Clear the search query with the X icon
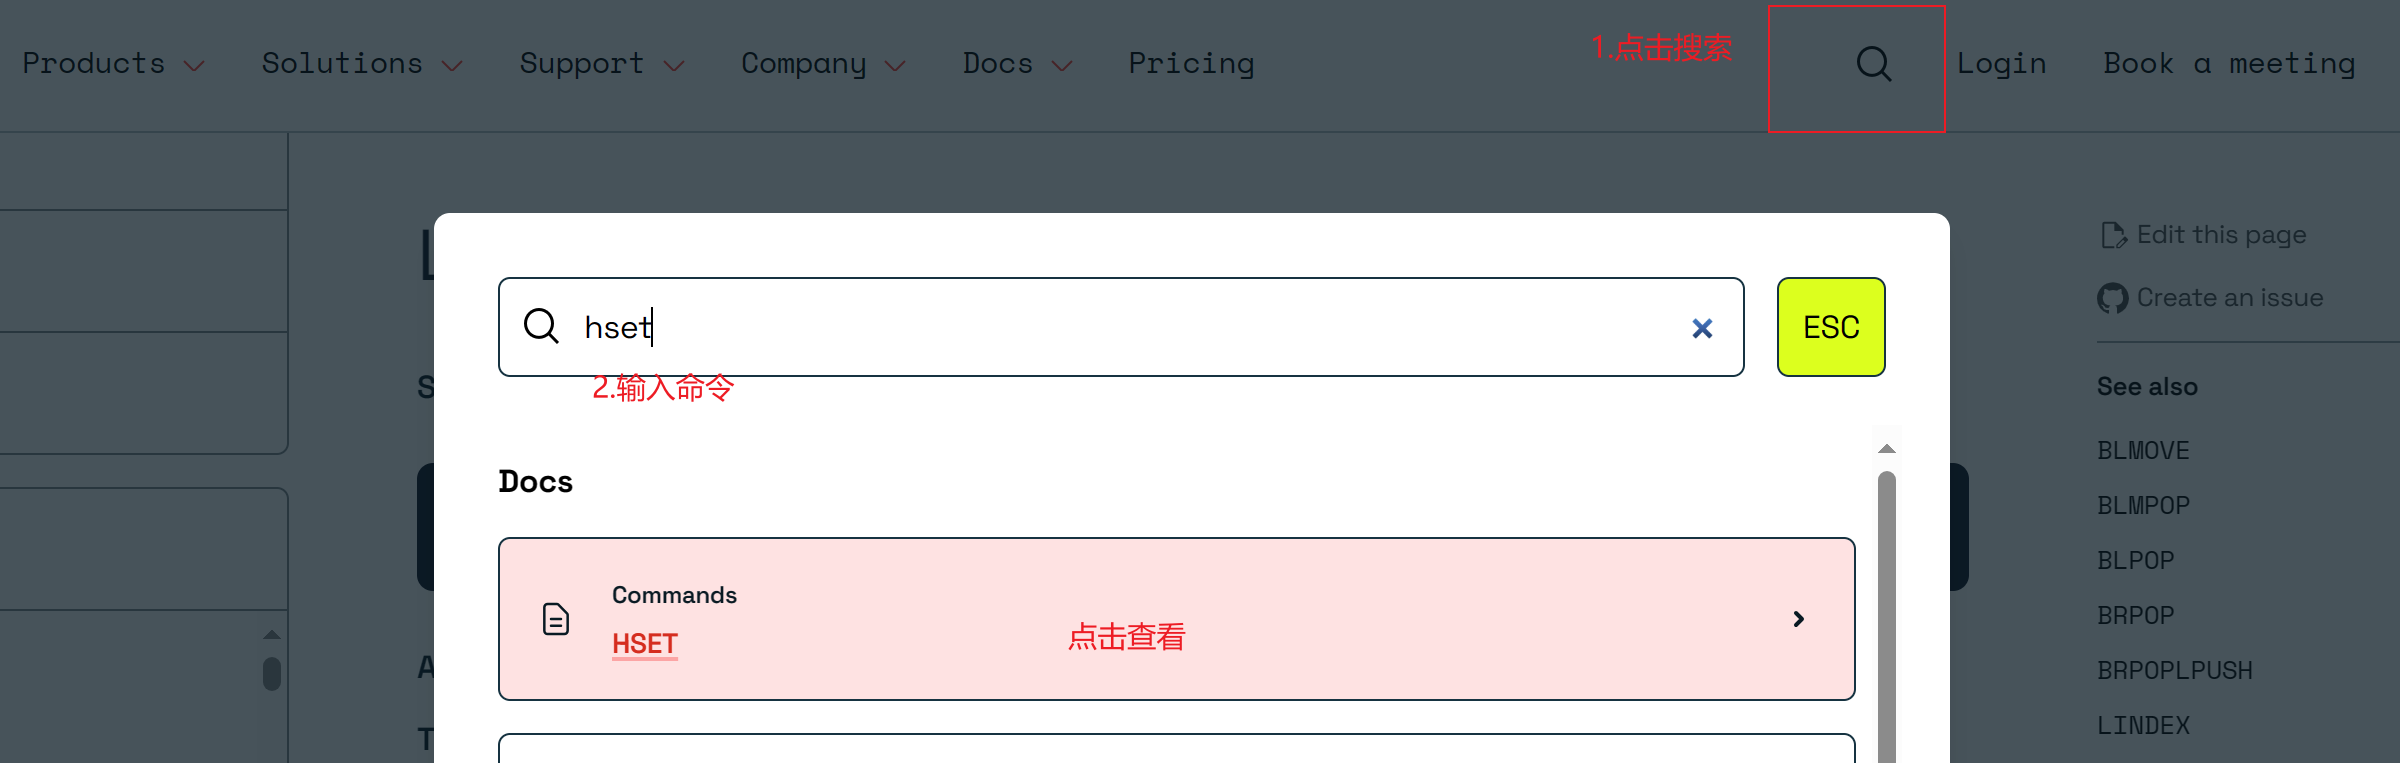 (x=1701, y=328)
